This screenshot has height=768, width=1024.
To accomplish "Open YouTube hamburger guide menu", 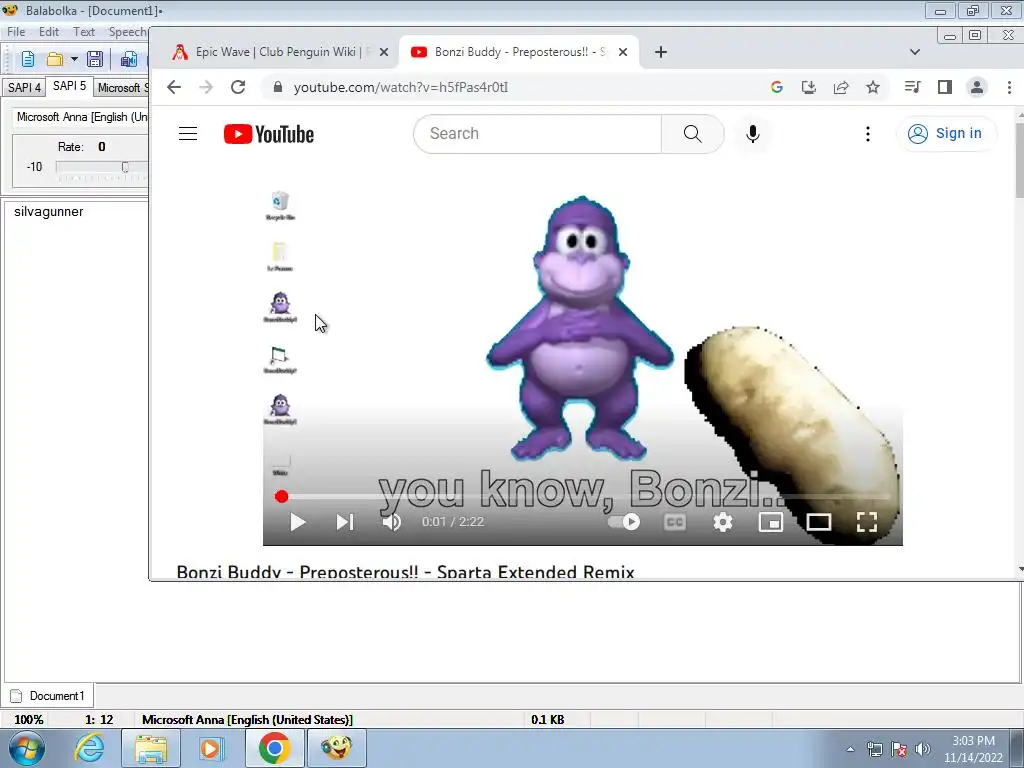I will [188, 134].
